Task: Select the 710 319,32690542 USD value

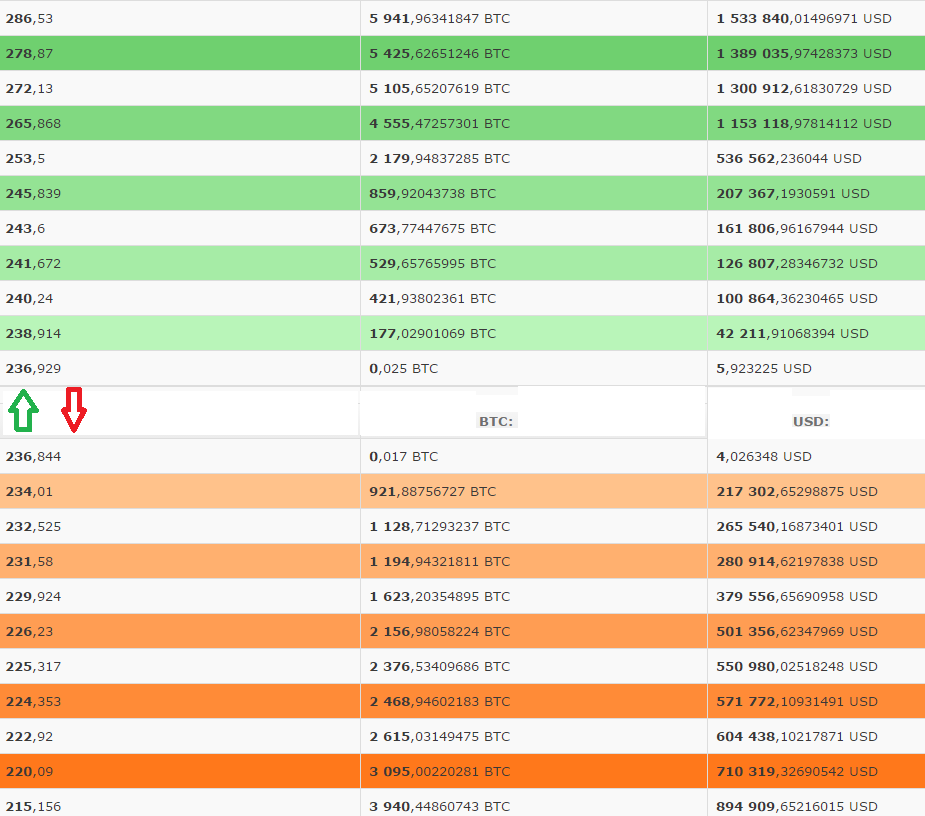Action: point(797,771)
